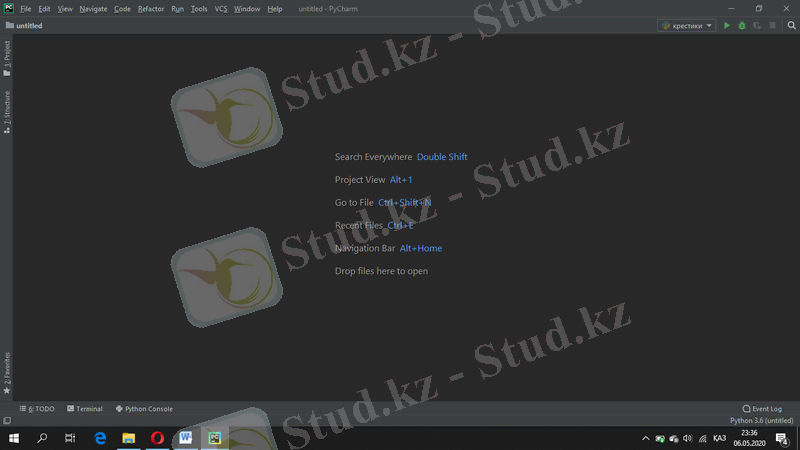Open the Windows notification center icon
Screen dimensions: 800x450
click(x=782, y=438)
